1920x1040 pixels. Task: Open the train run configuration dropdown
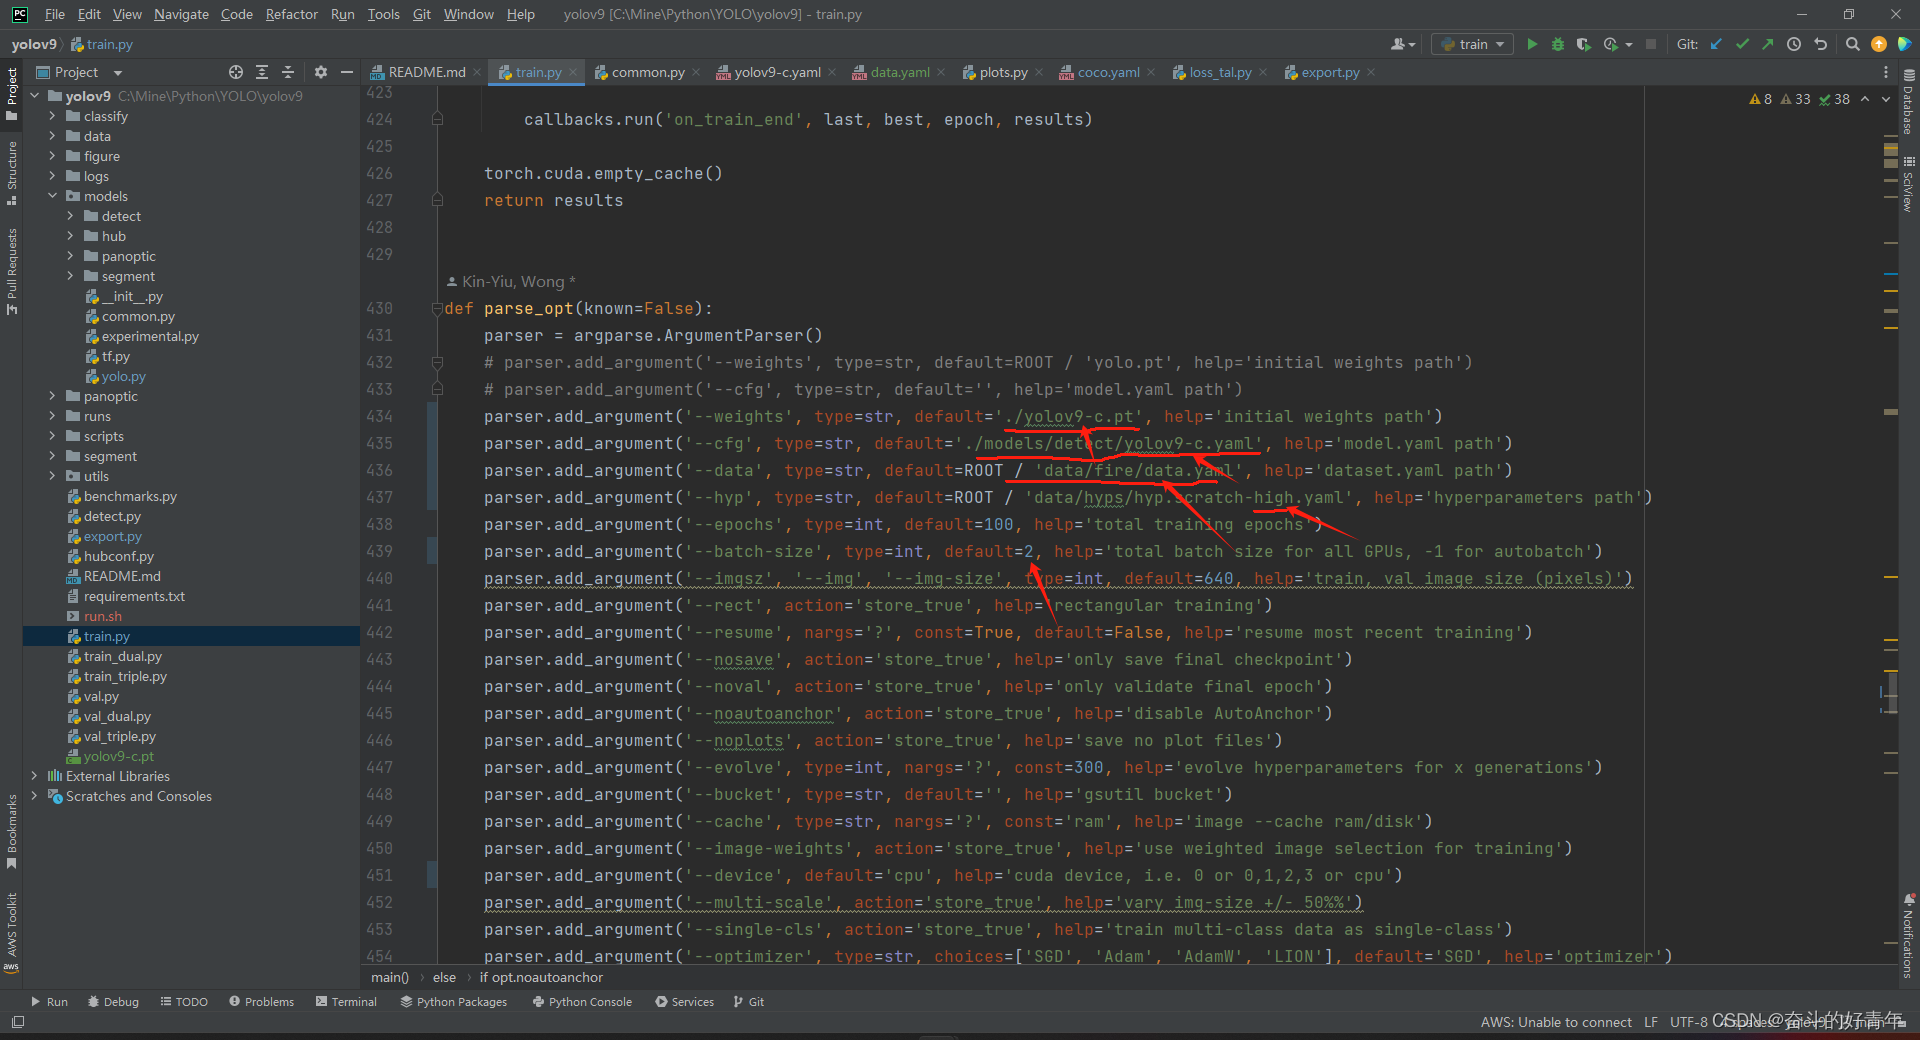tap(1472, 44)
